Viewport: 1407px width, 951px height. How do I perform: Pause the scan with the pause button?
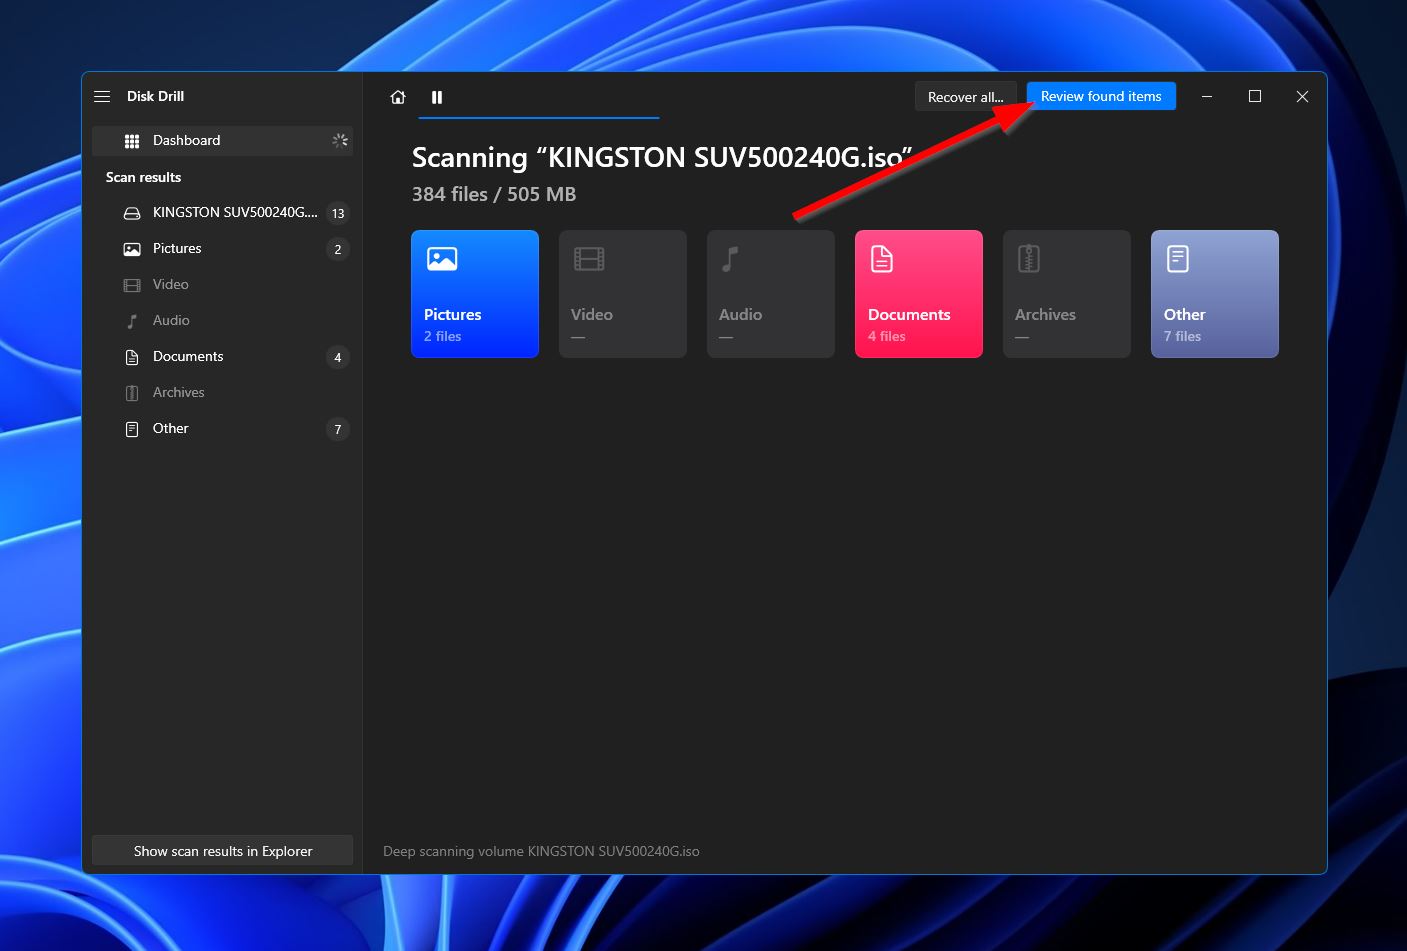437,97
